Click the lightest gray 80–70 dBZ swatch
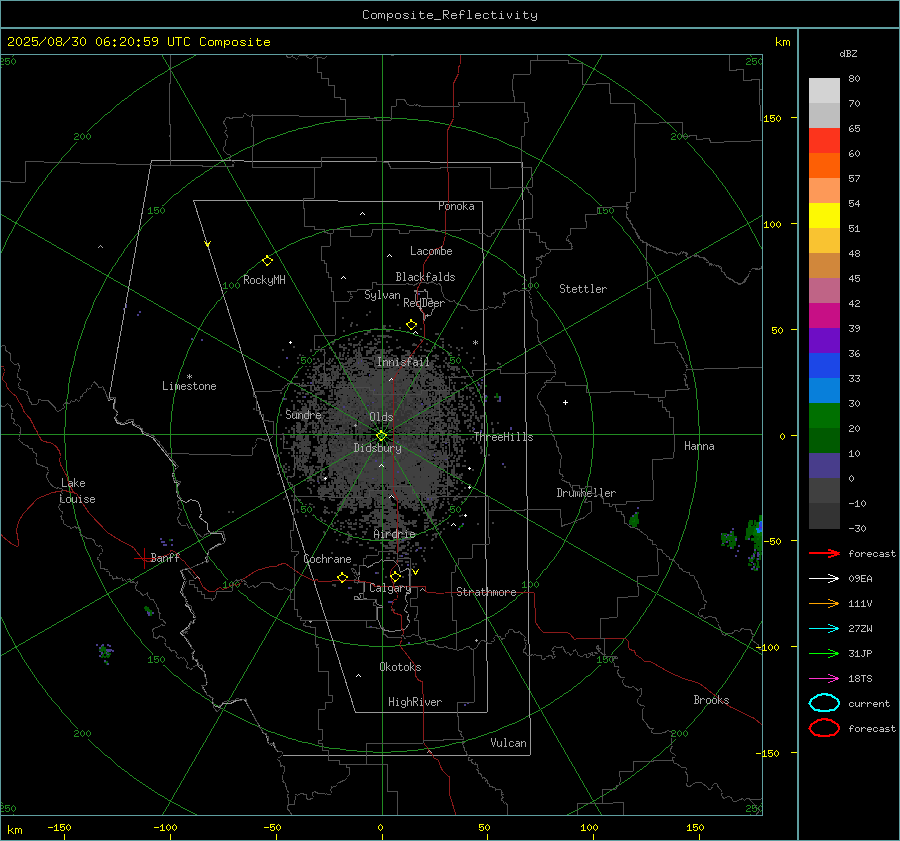This screenshot has height=841, width=900. point(824,91)
